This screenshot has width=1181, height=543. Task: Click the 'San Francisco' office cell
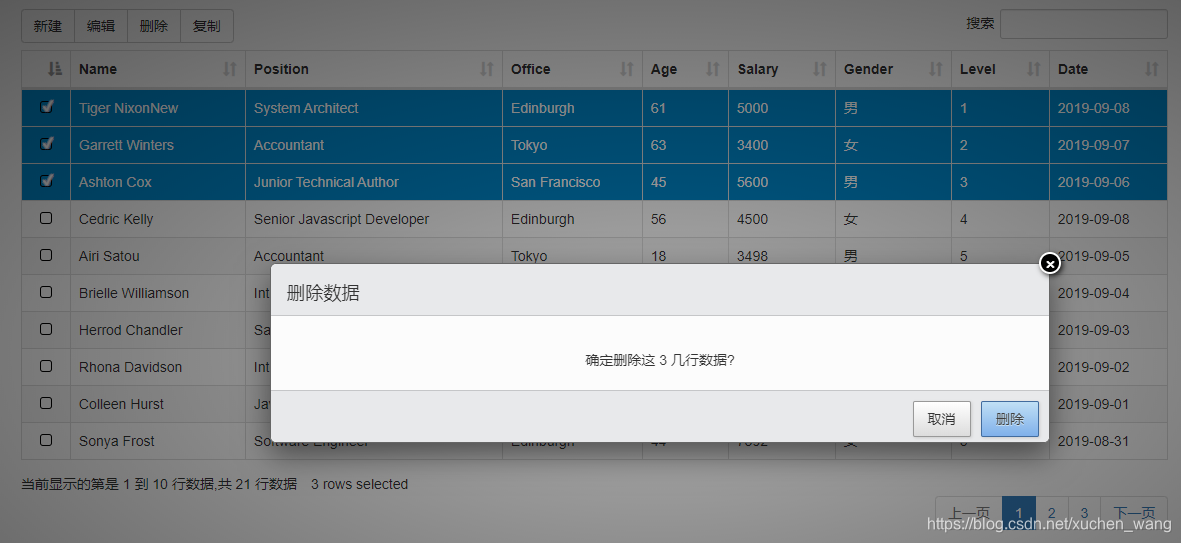coord(572,182)
